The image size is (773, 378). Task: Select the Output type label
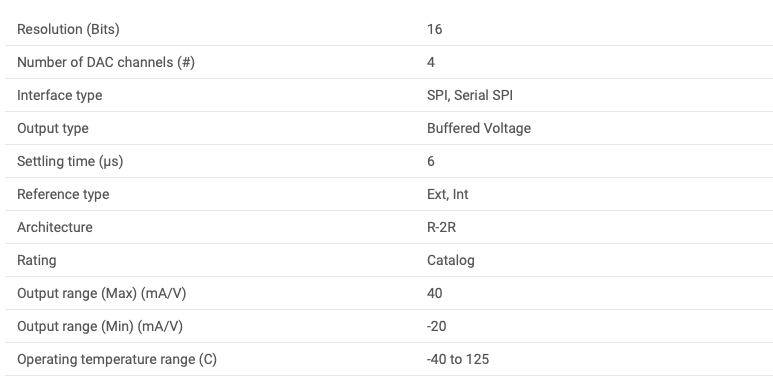point(53,129)
